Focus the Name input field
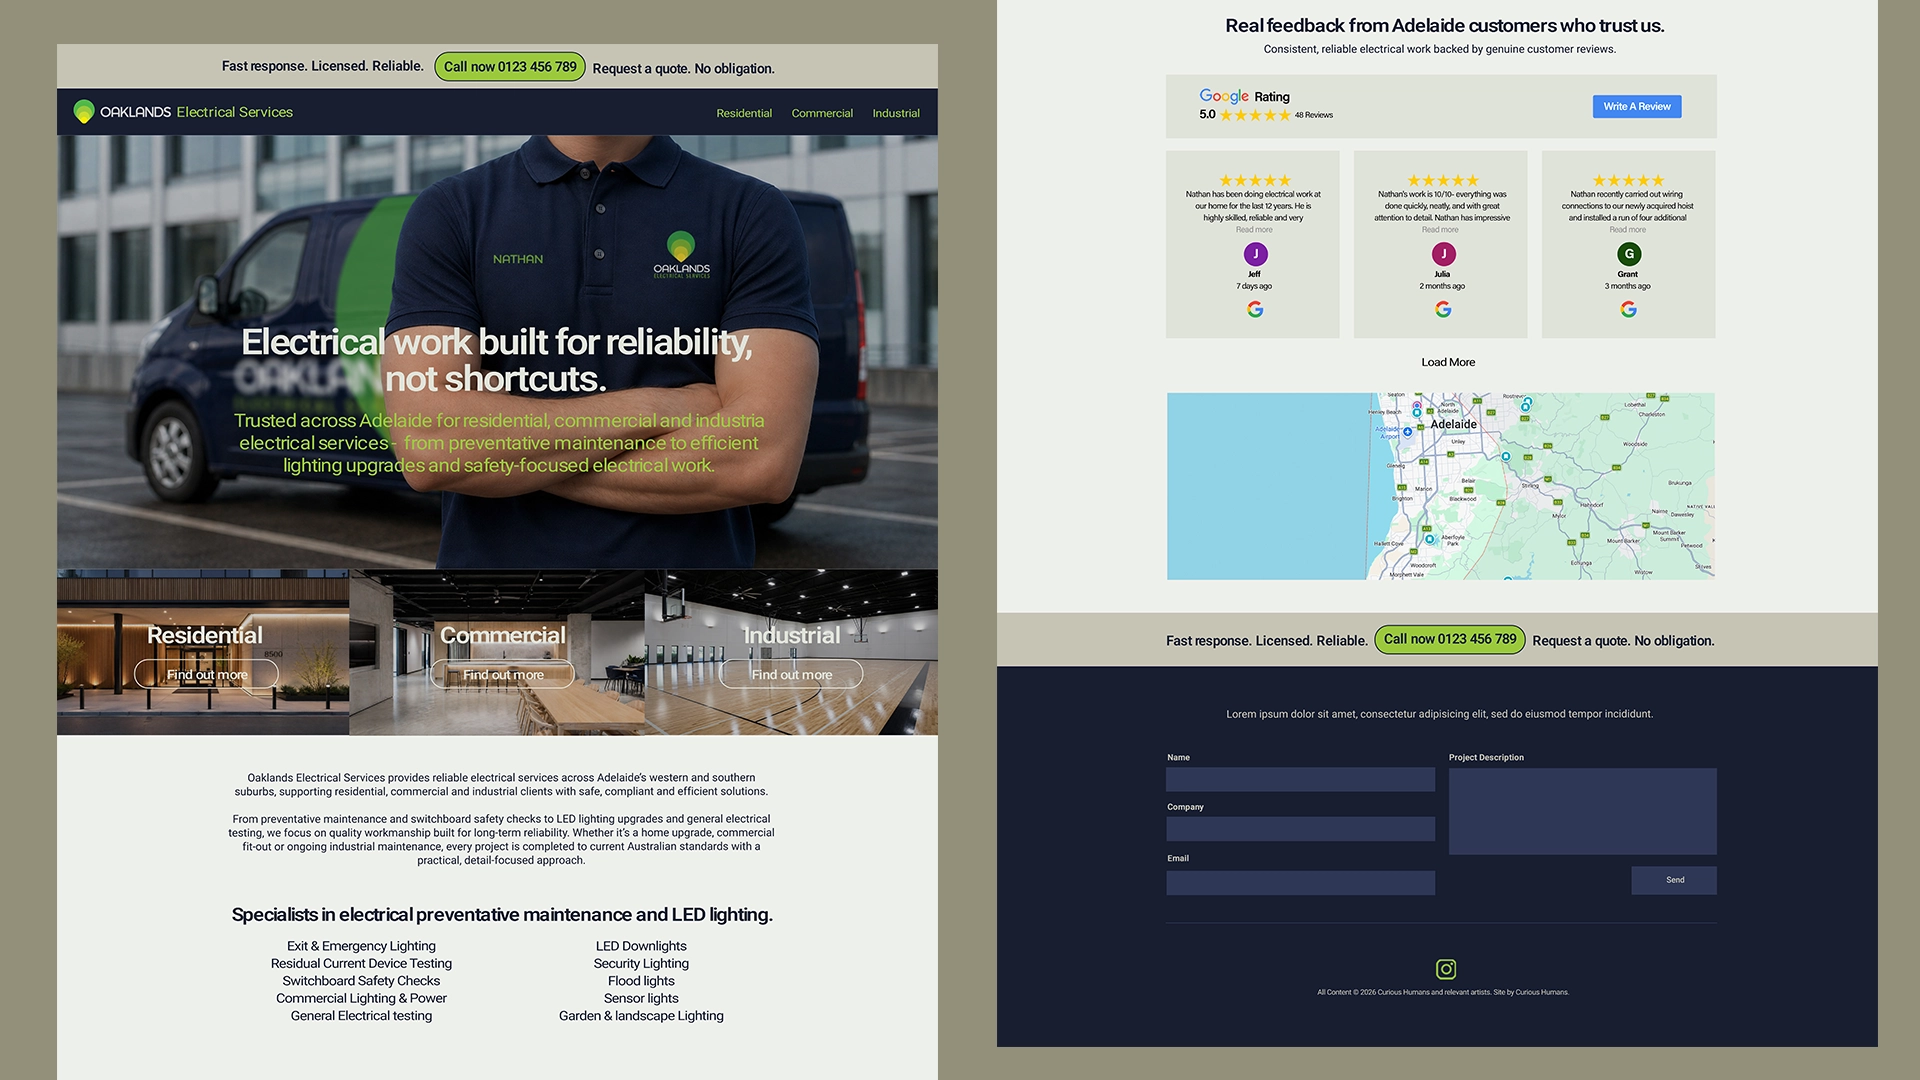 pos(1300,780)
